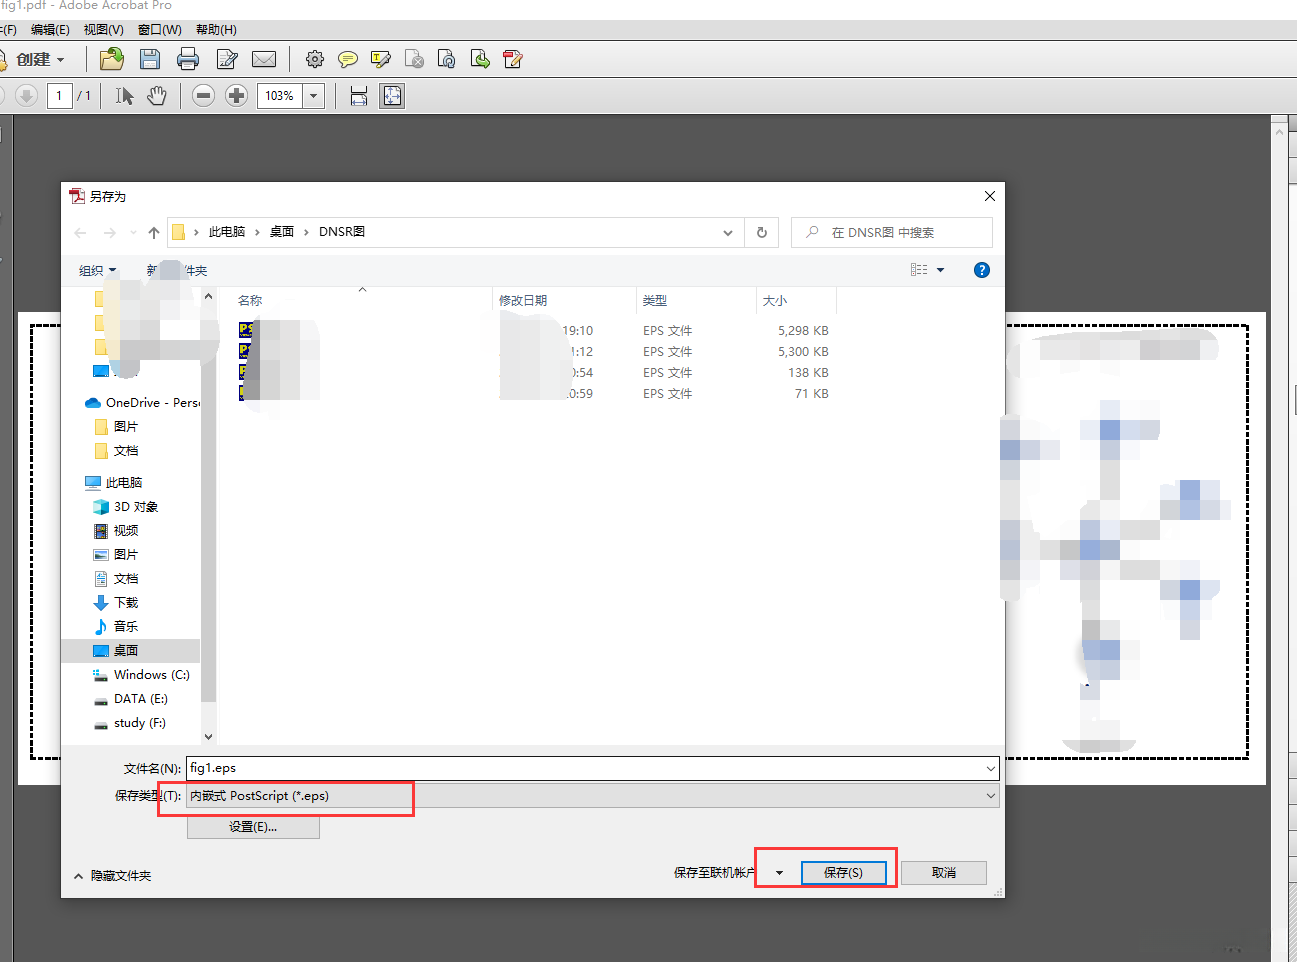The width and height of the screenshot is (1297, 962).
Task: Click the Back arrow in Save As dialog
Action: tap(81, 233)
